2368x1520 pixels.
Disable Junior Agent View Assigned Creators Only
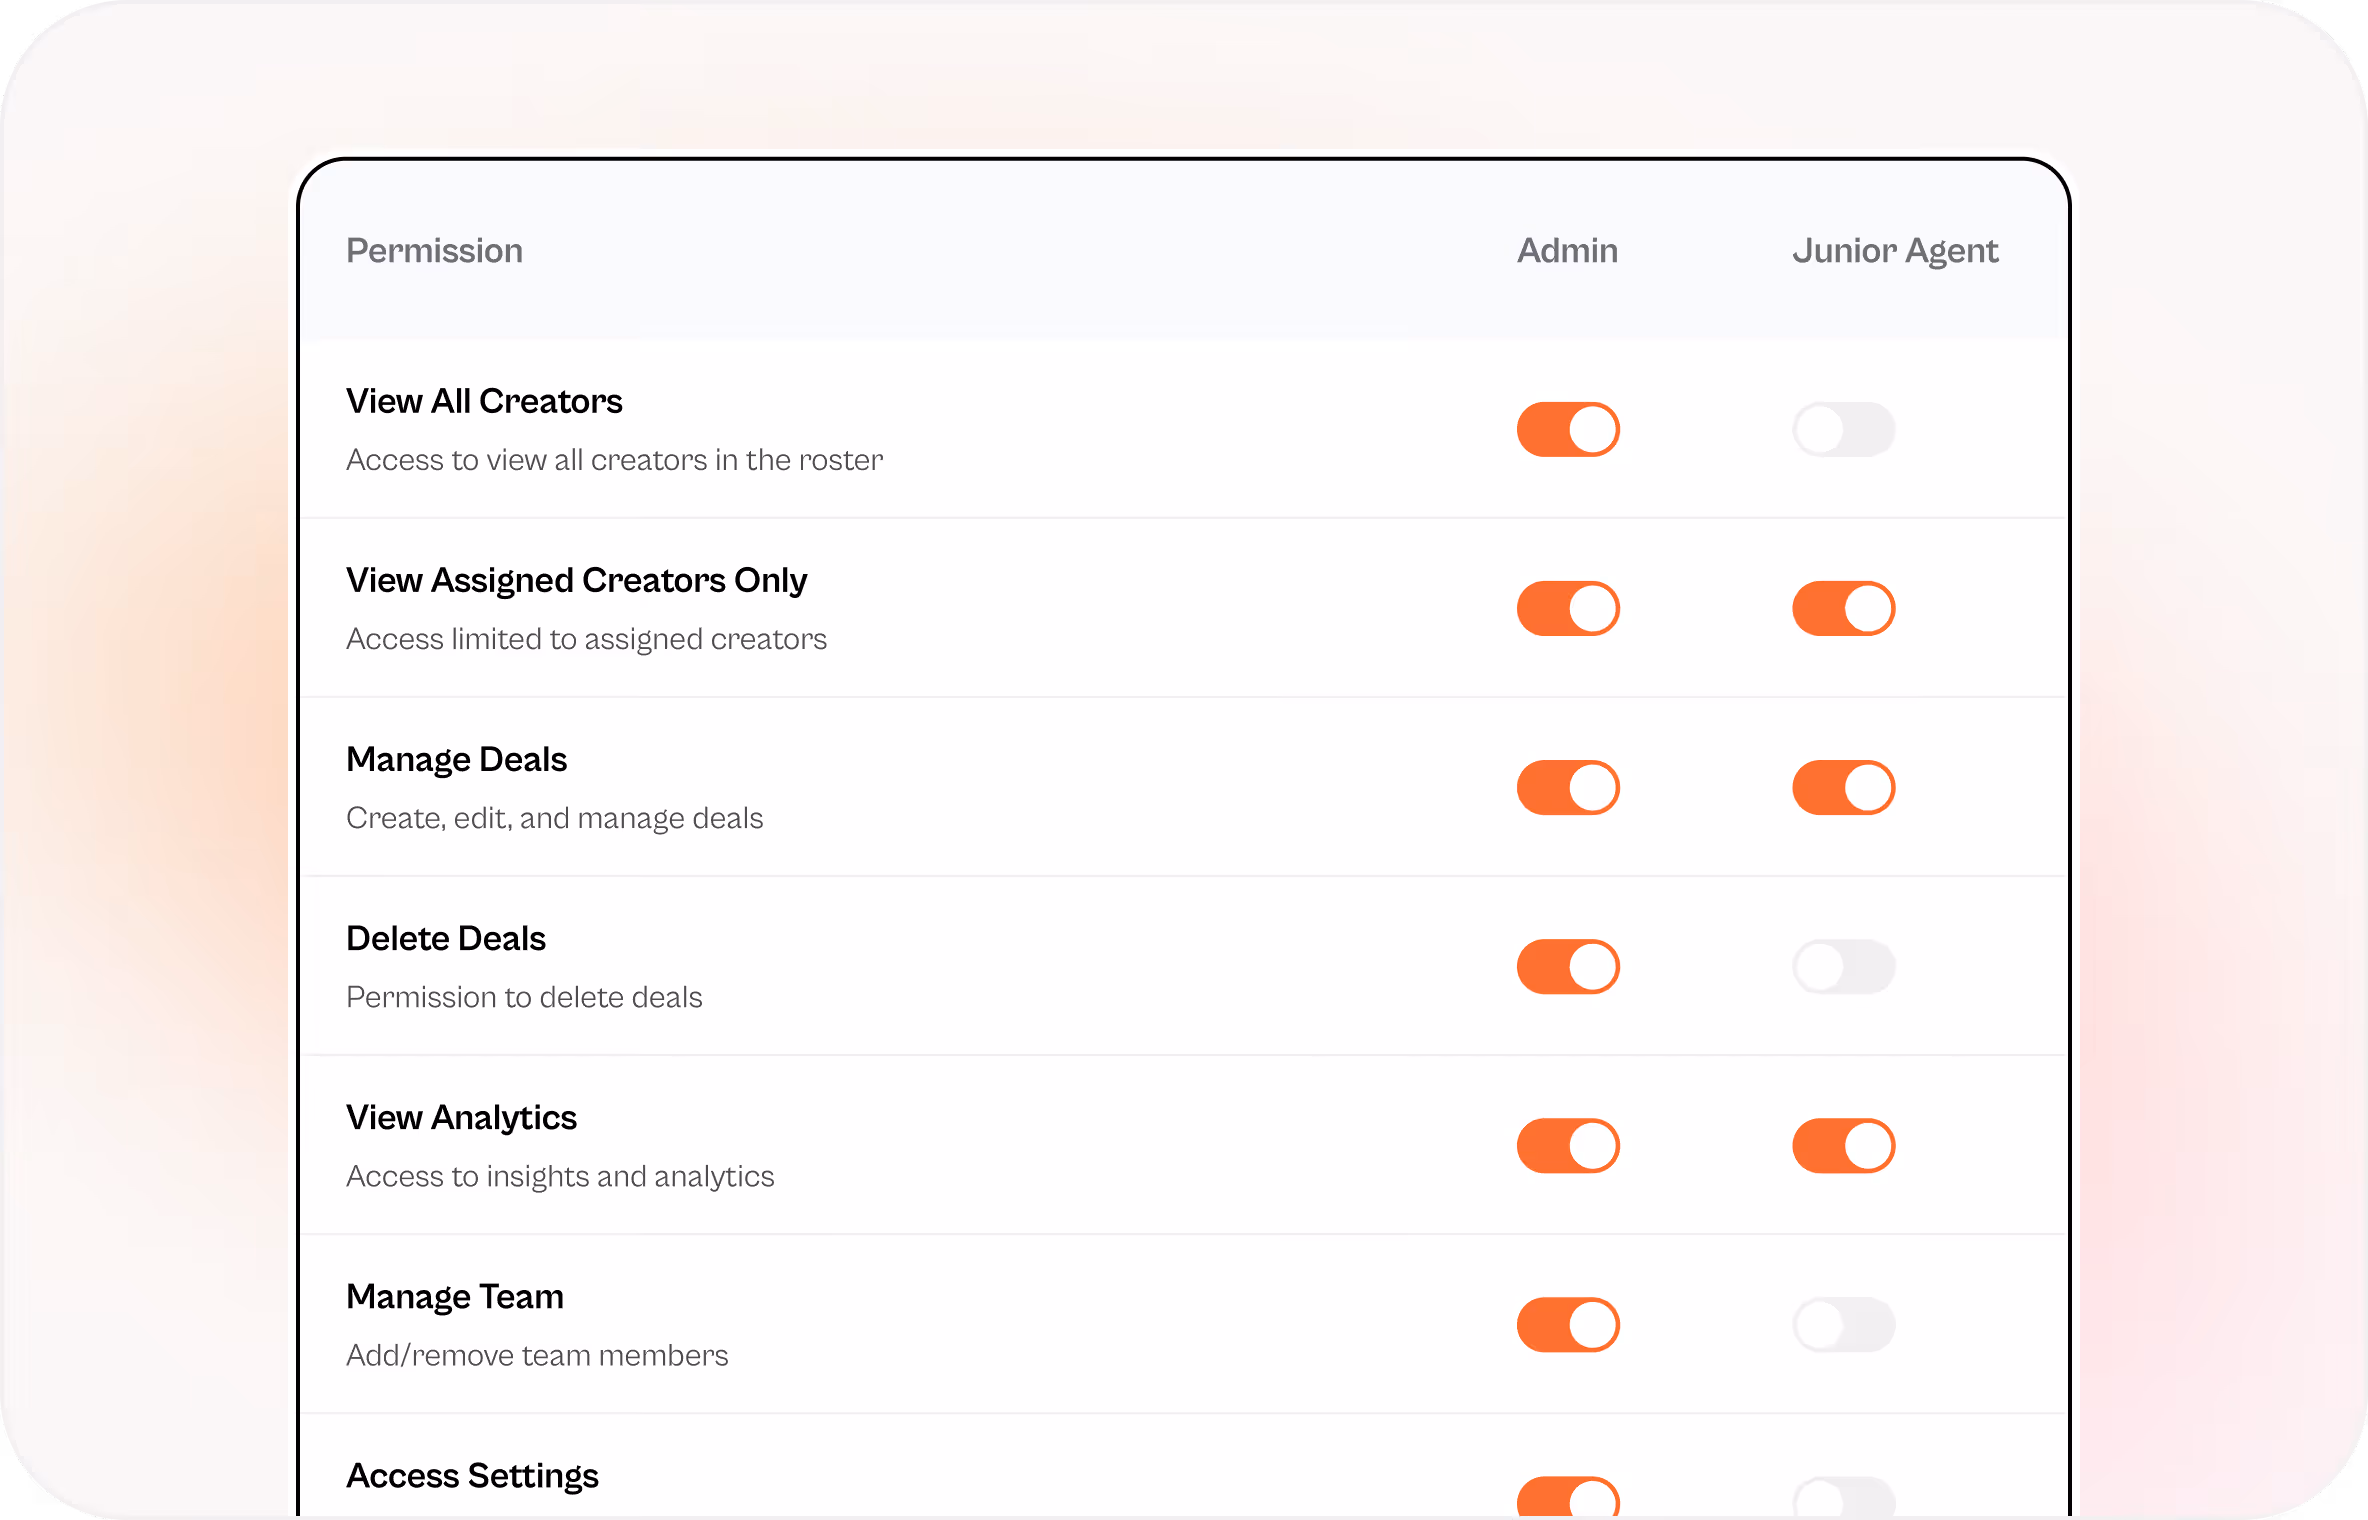[1843, 608]
